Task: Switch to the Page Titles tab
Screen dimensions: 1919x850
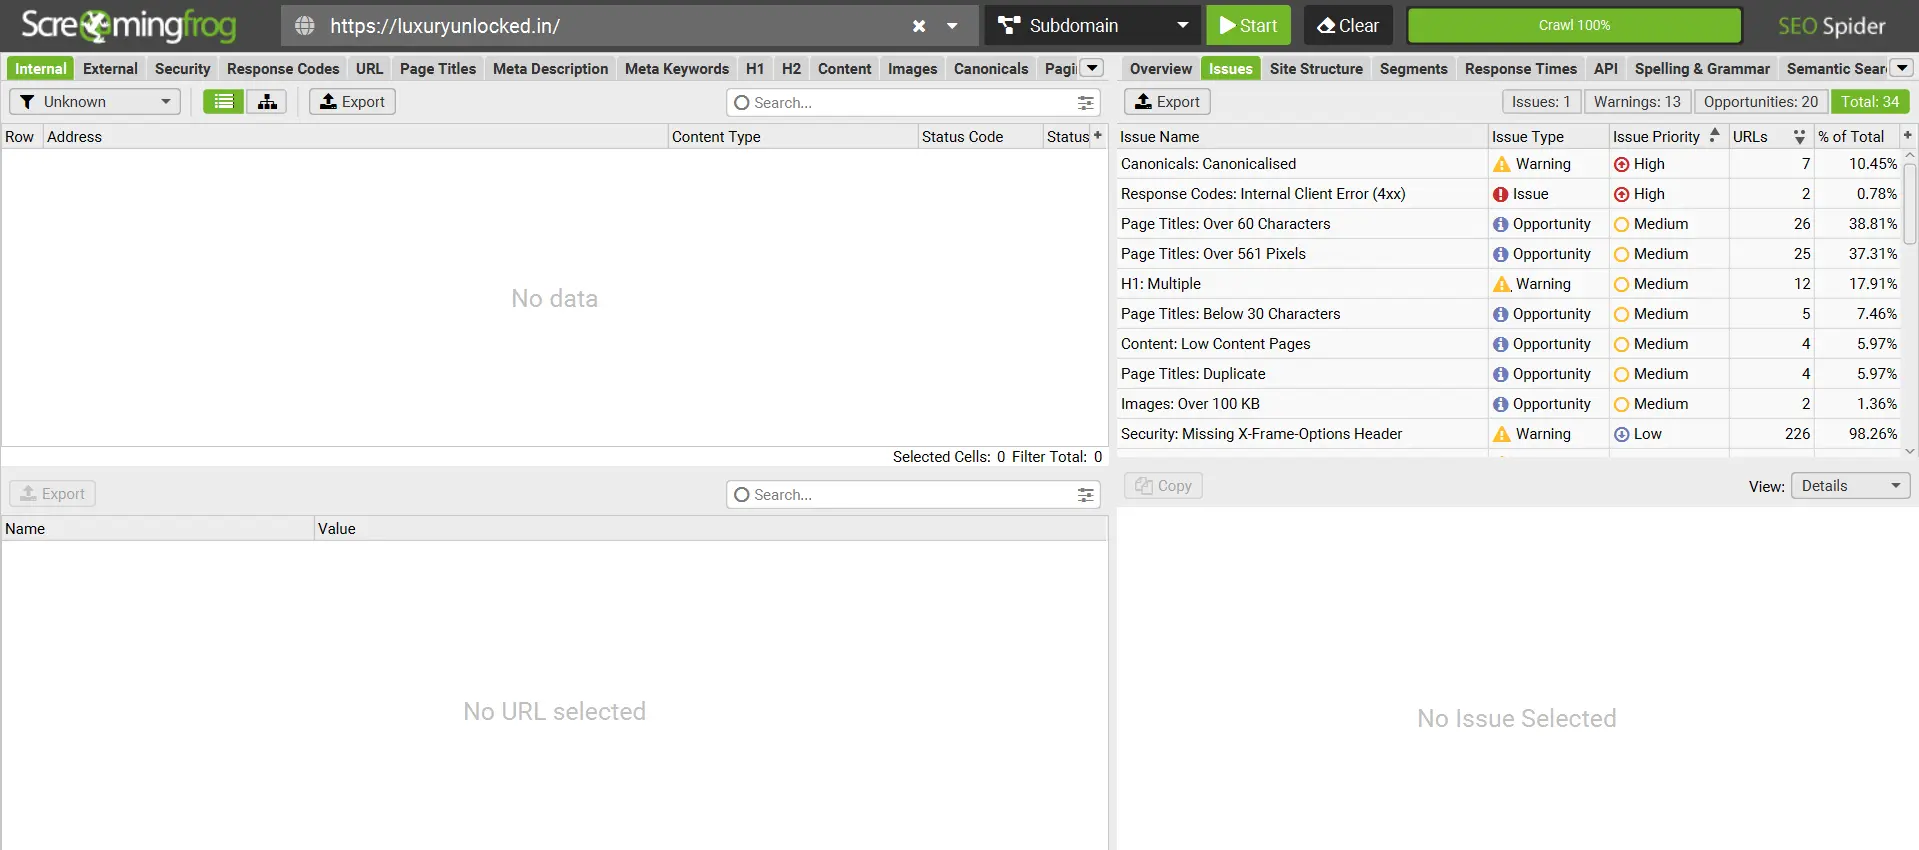Action: [x=438, y=68]
